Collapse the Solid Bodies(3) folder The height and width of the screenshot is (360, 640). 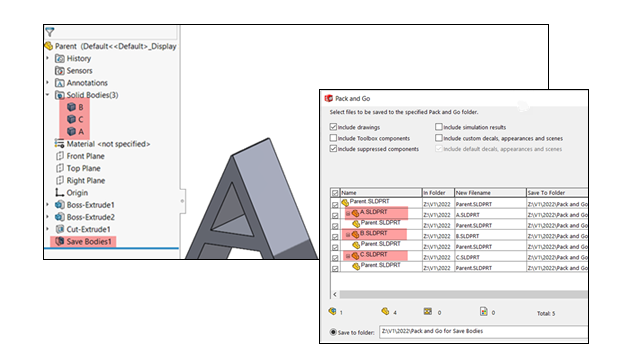pos(47,95)
